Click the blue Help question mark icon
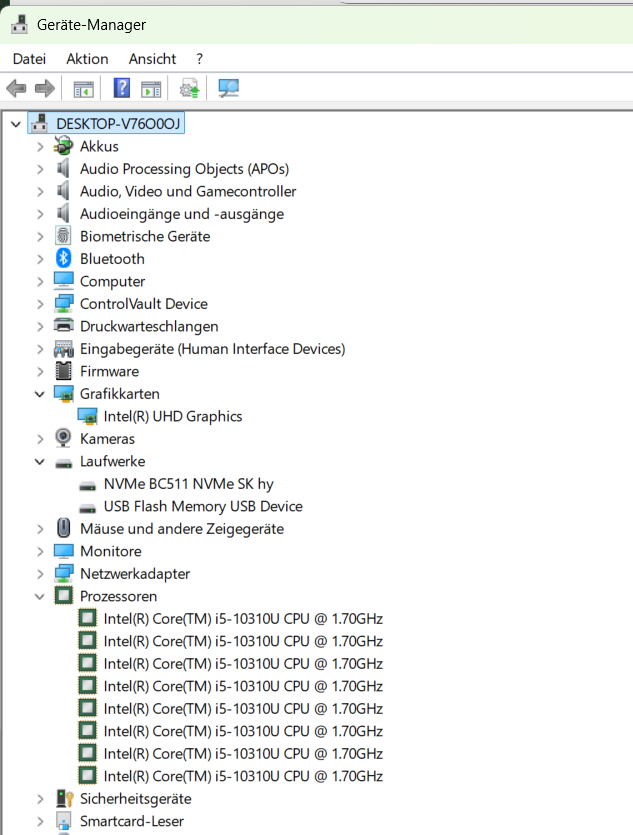The image size is (633, 835). click(x=122, y=88)
